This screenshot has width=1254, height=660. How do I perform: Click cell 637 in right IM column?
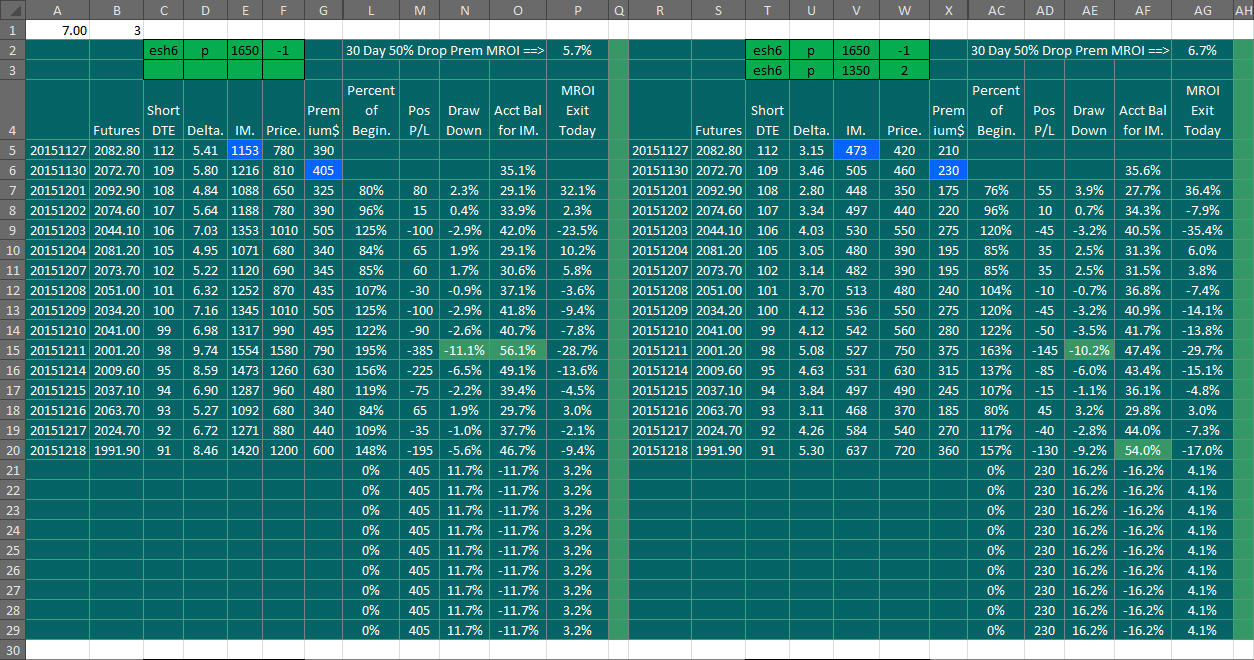[856, 450]
